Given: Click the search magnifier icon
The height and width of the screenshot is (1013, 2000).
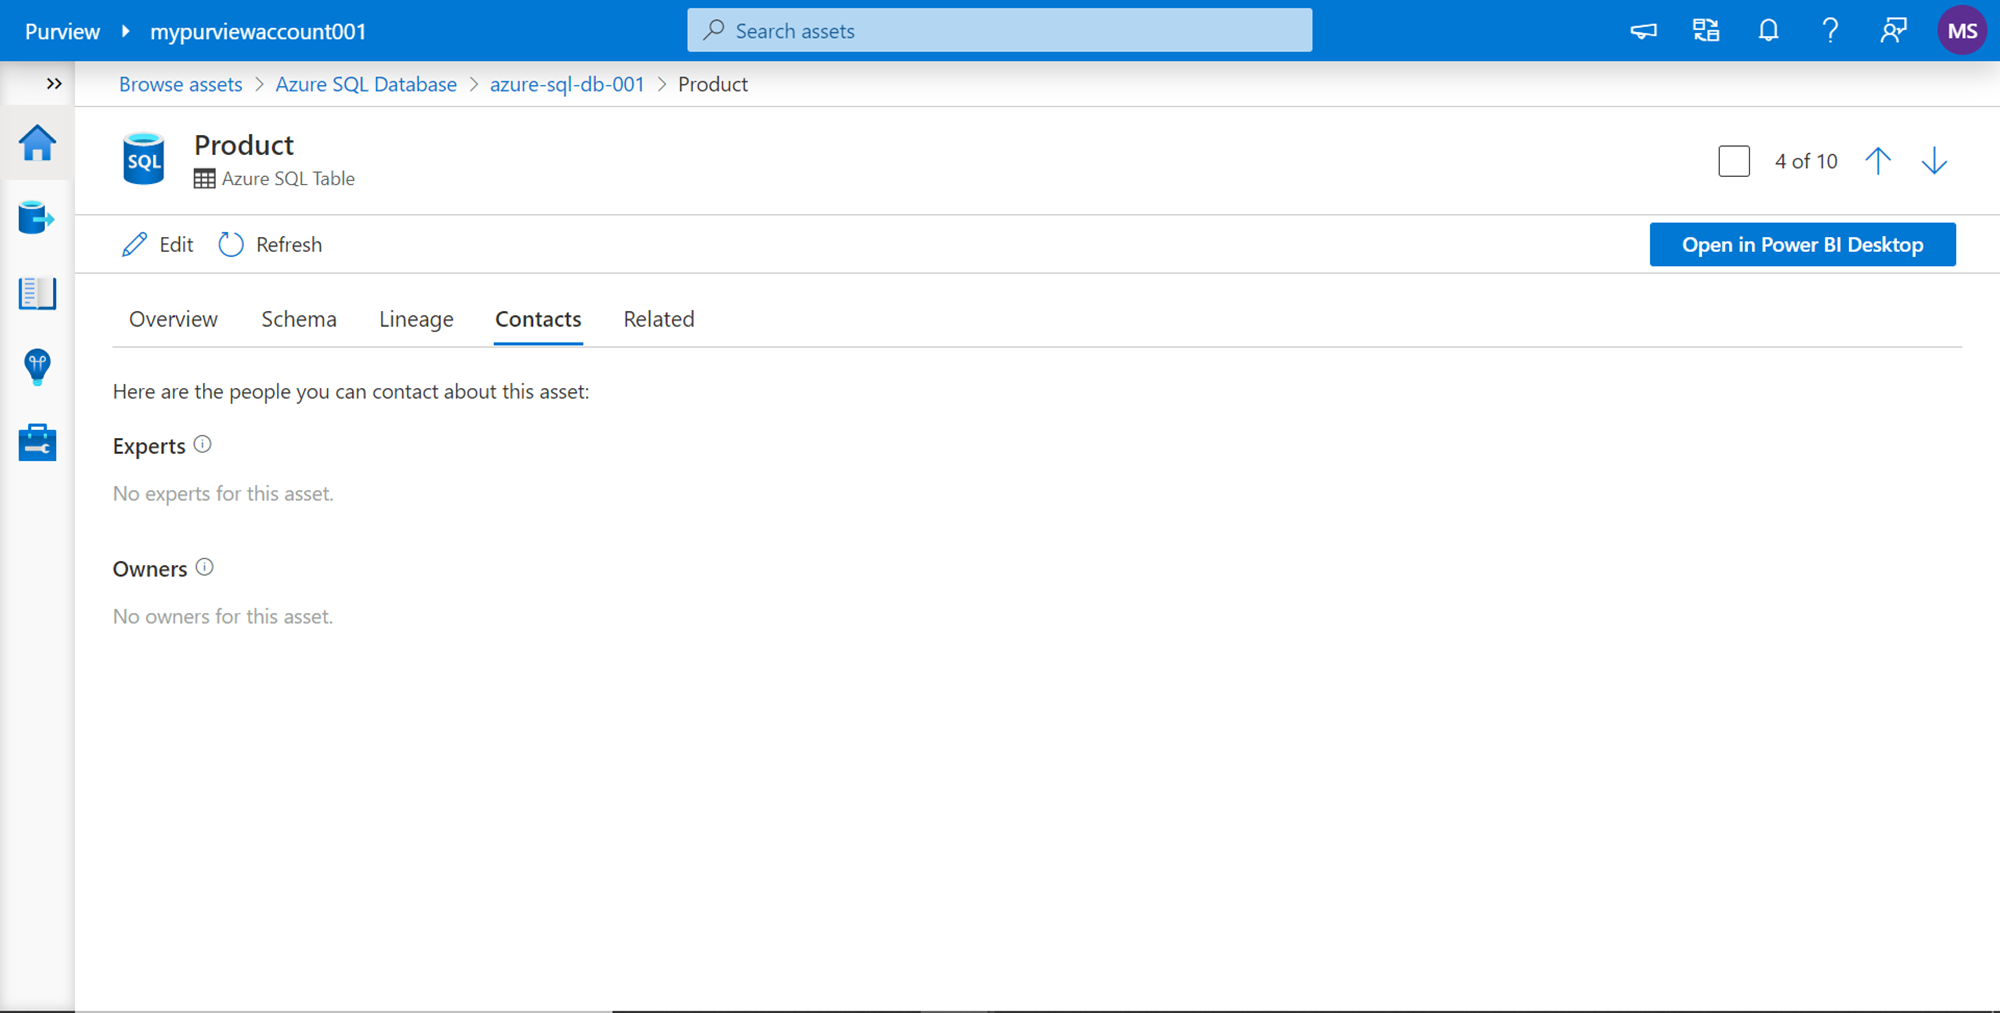Looking at the screenshot, I should point(713,30).
